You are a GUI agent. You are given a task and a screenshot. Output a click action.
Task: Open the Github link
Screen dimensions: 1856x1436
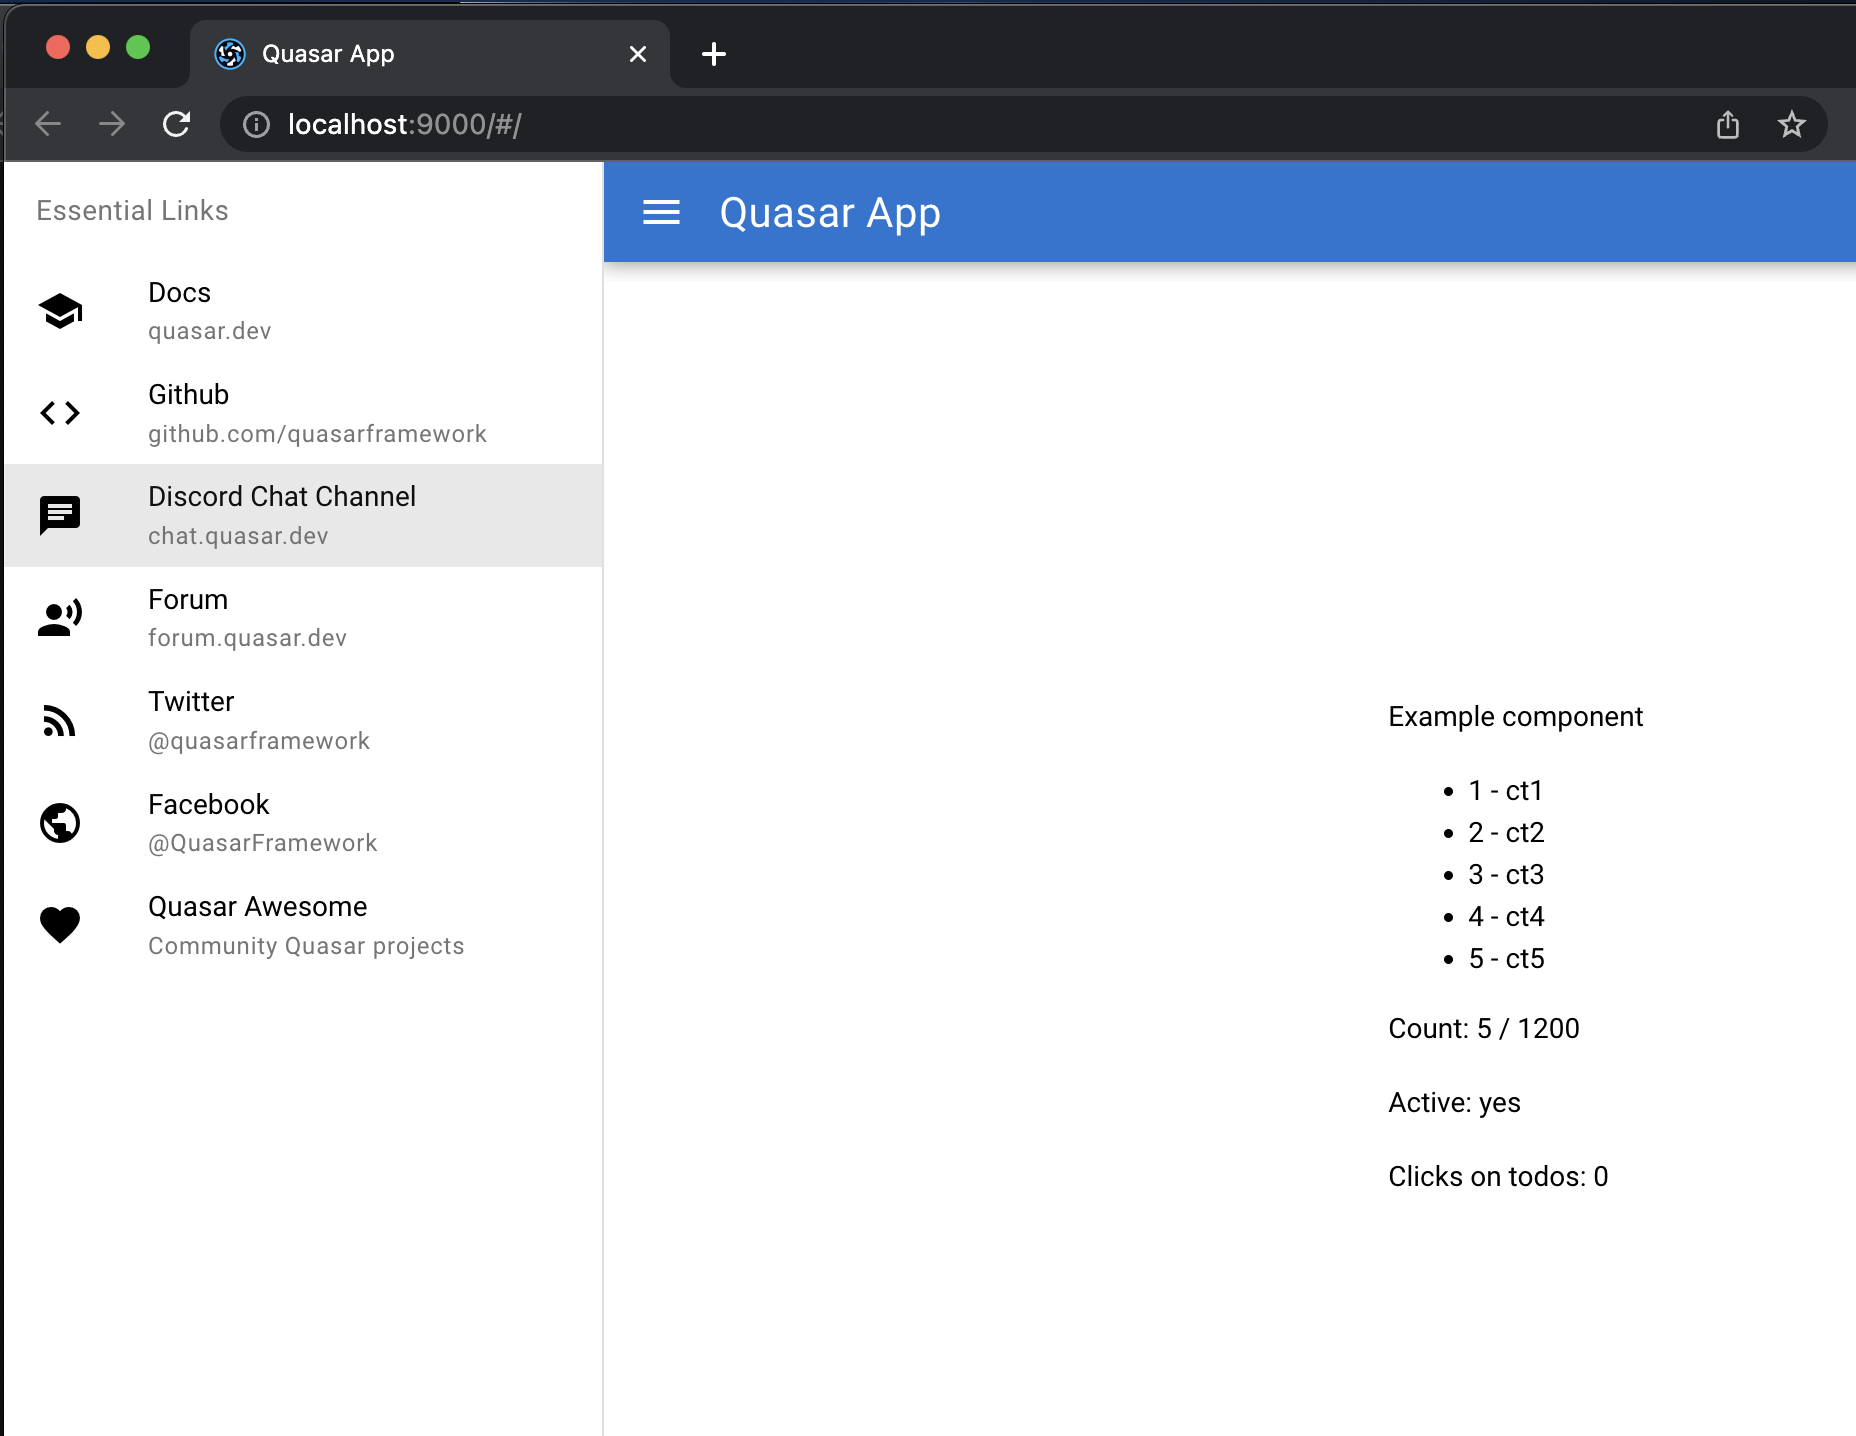(x=304, y=413)
